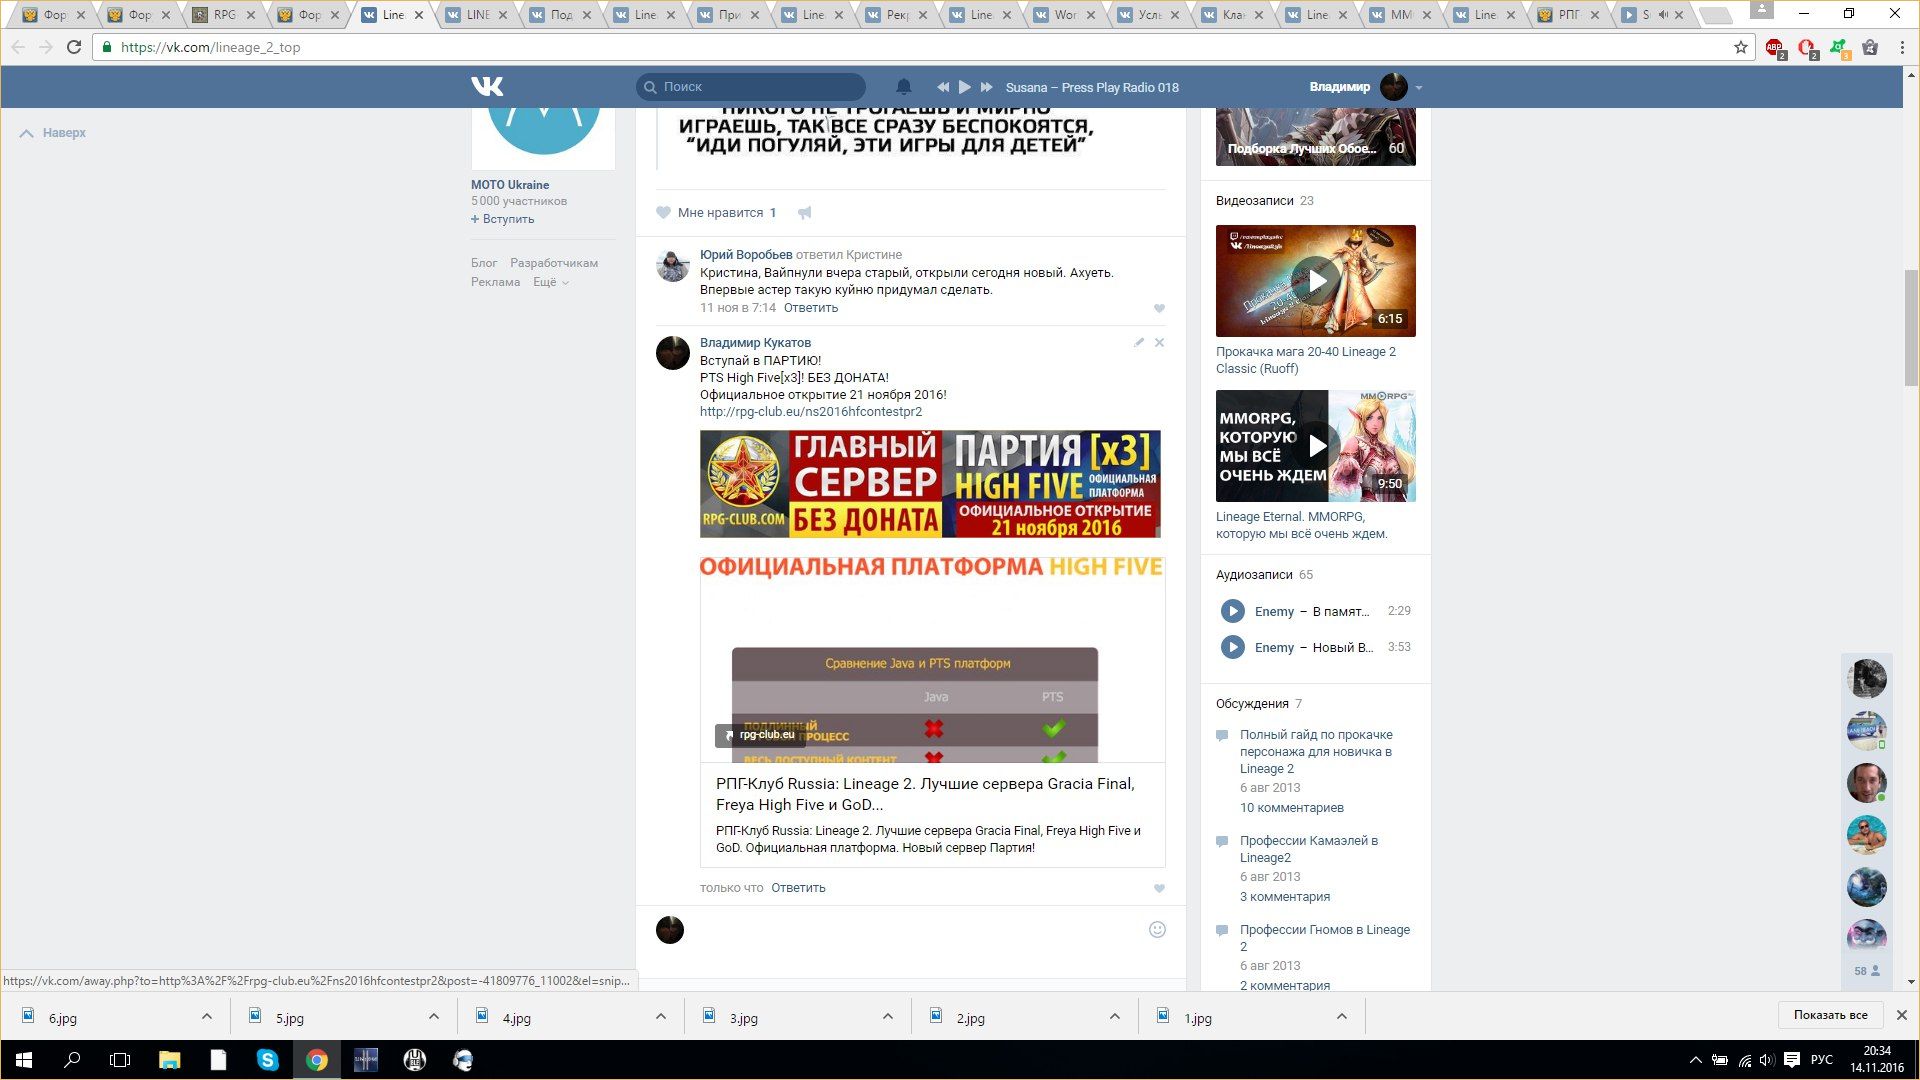
Task: Bookmark page with star icon in address bar
Action: 1740,47
